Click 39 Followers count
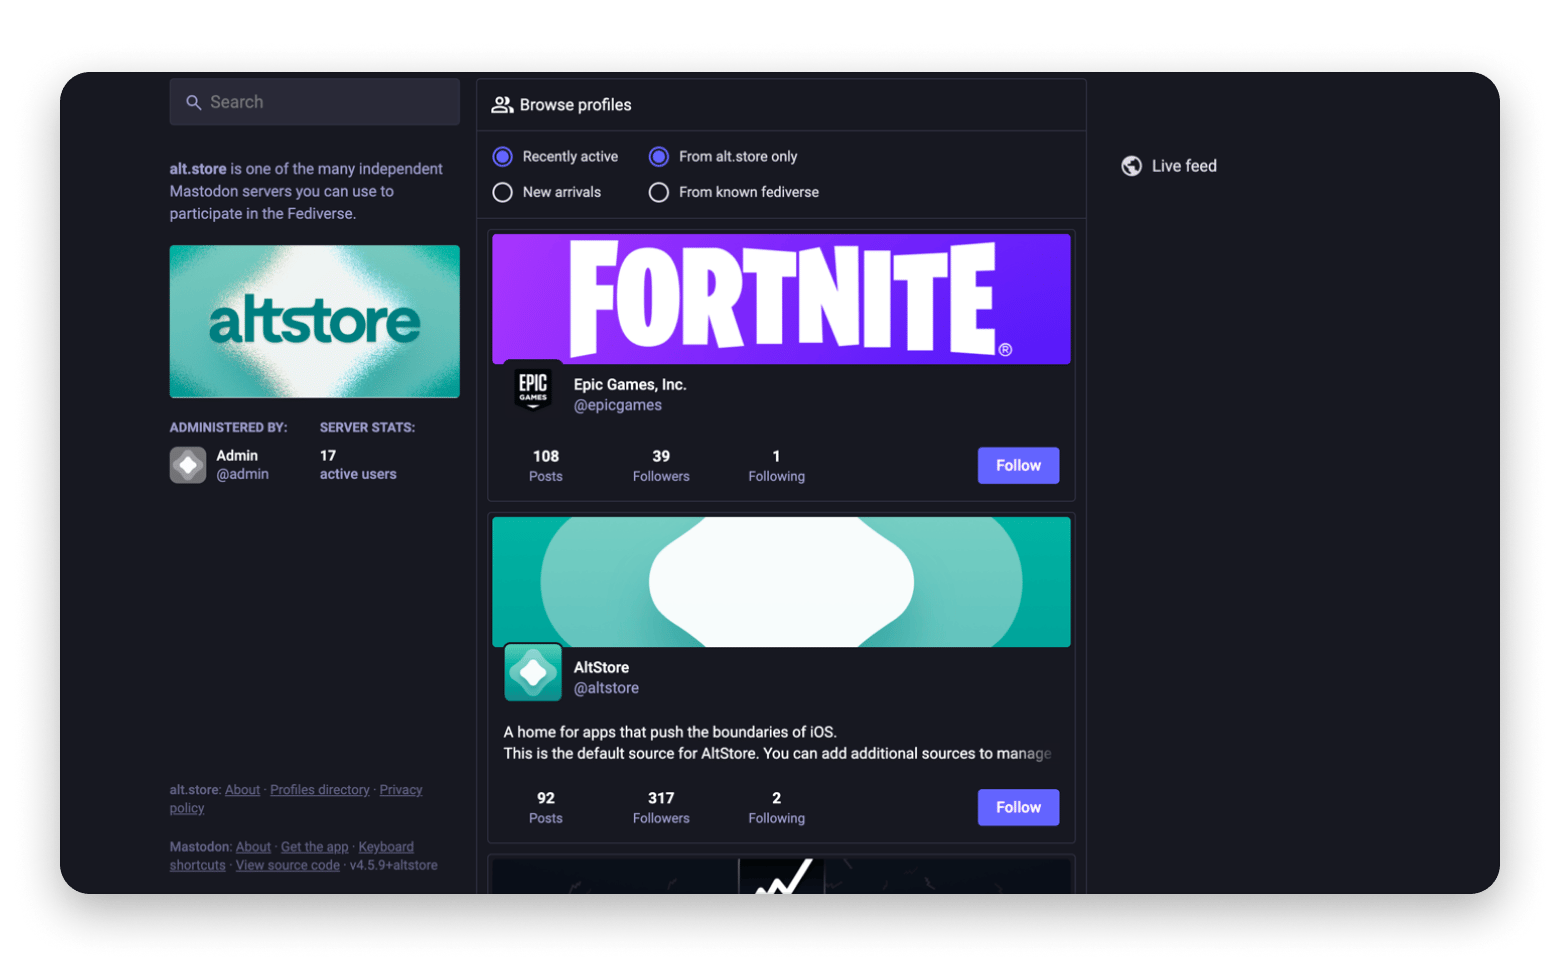This screenshot has width=1560, height=974. pyautogui.click(x=661, y=466)
